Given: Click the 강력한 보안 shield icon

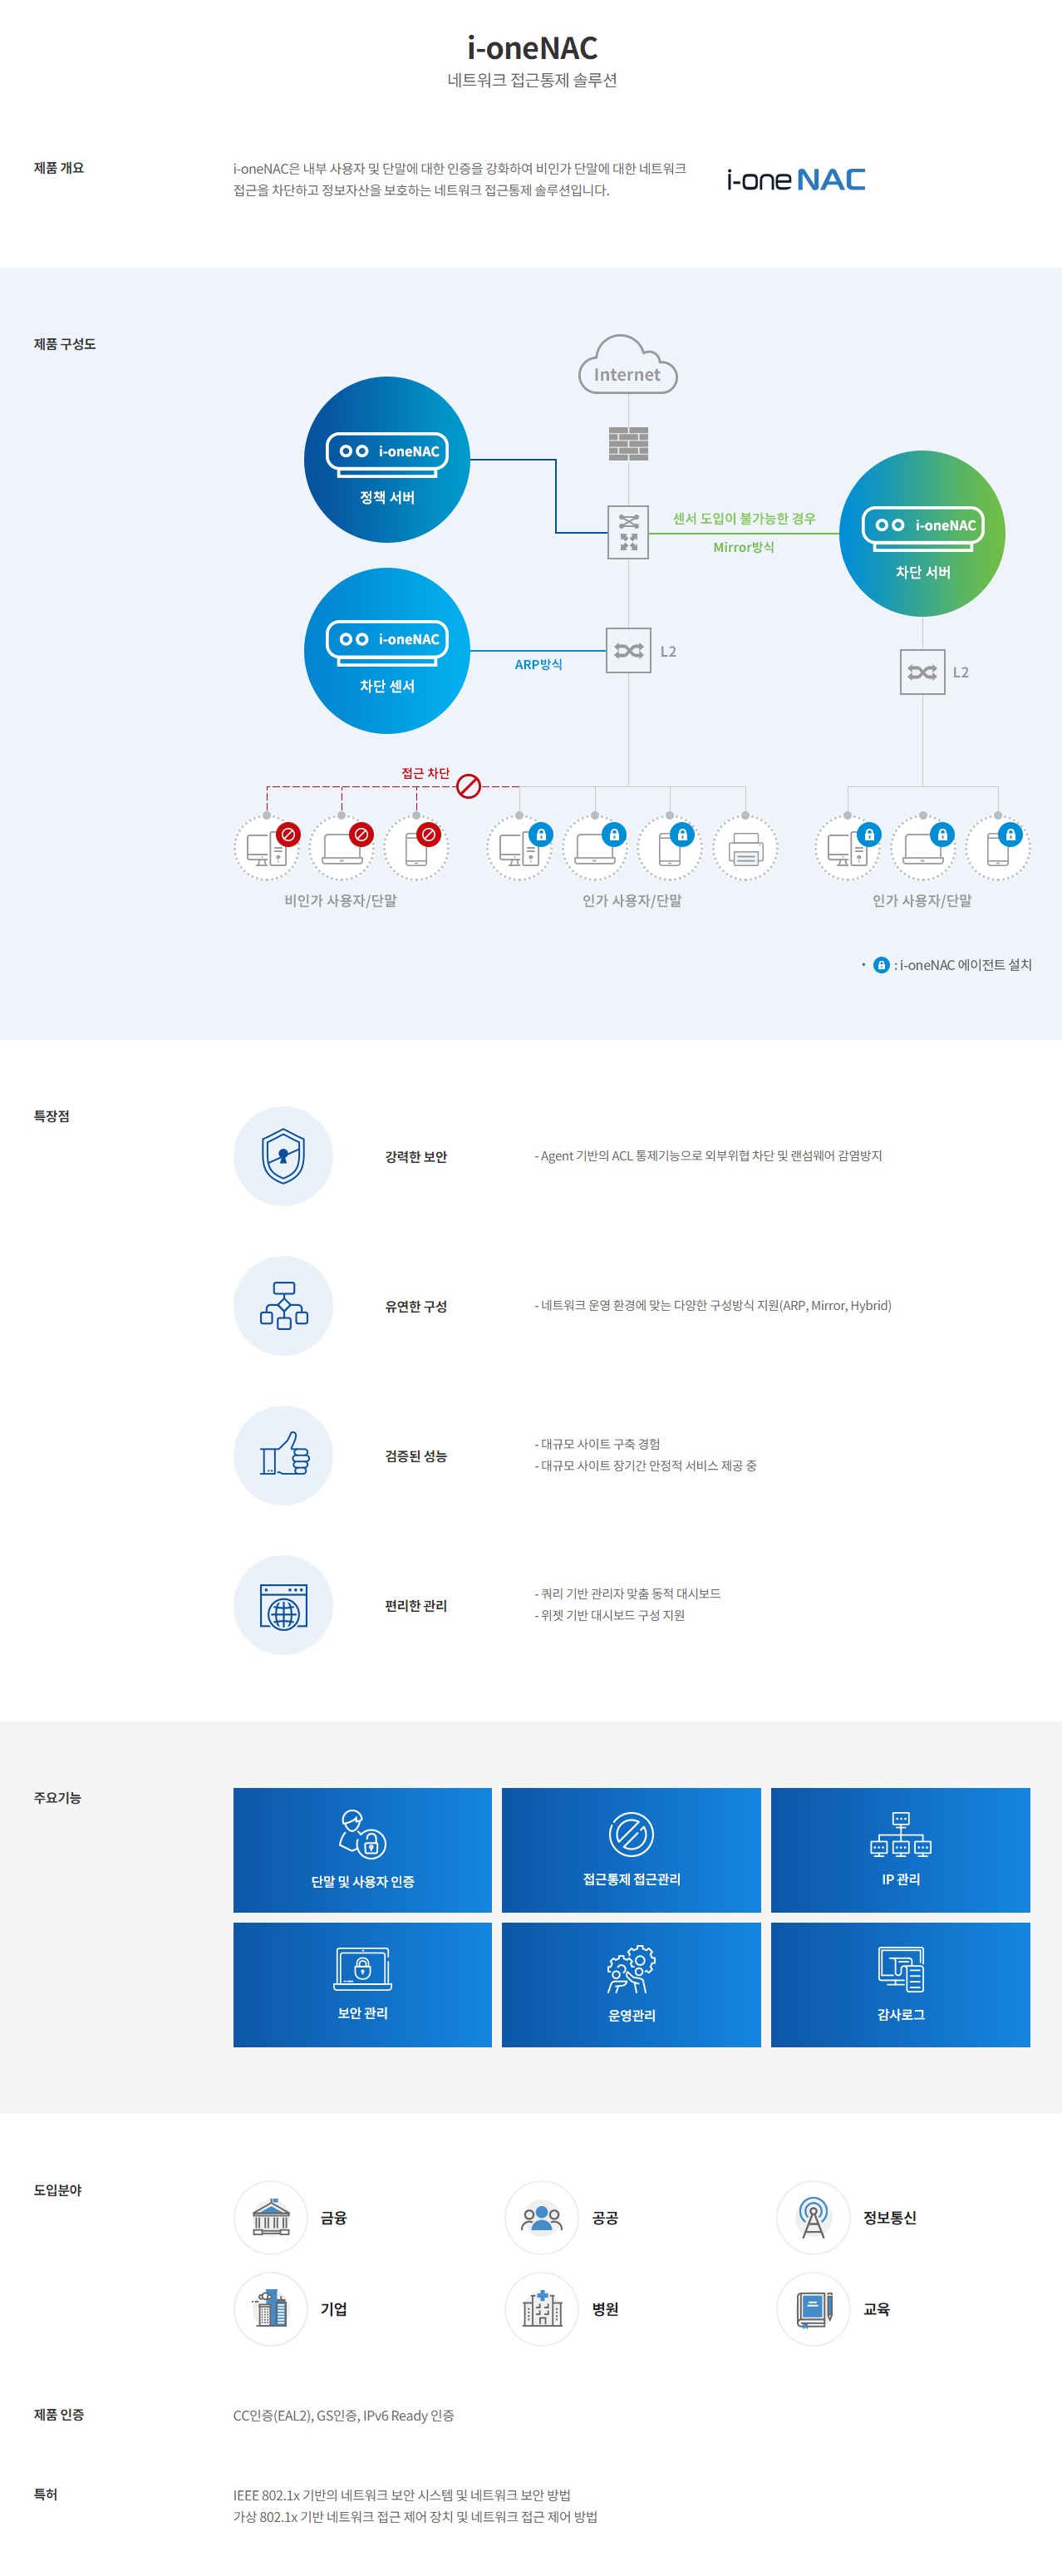Looking at the screenshot, I should click(x=283, y=1156).
